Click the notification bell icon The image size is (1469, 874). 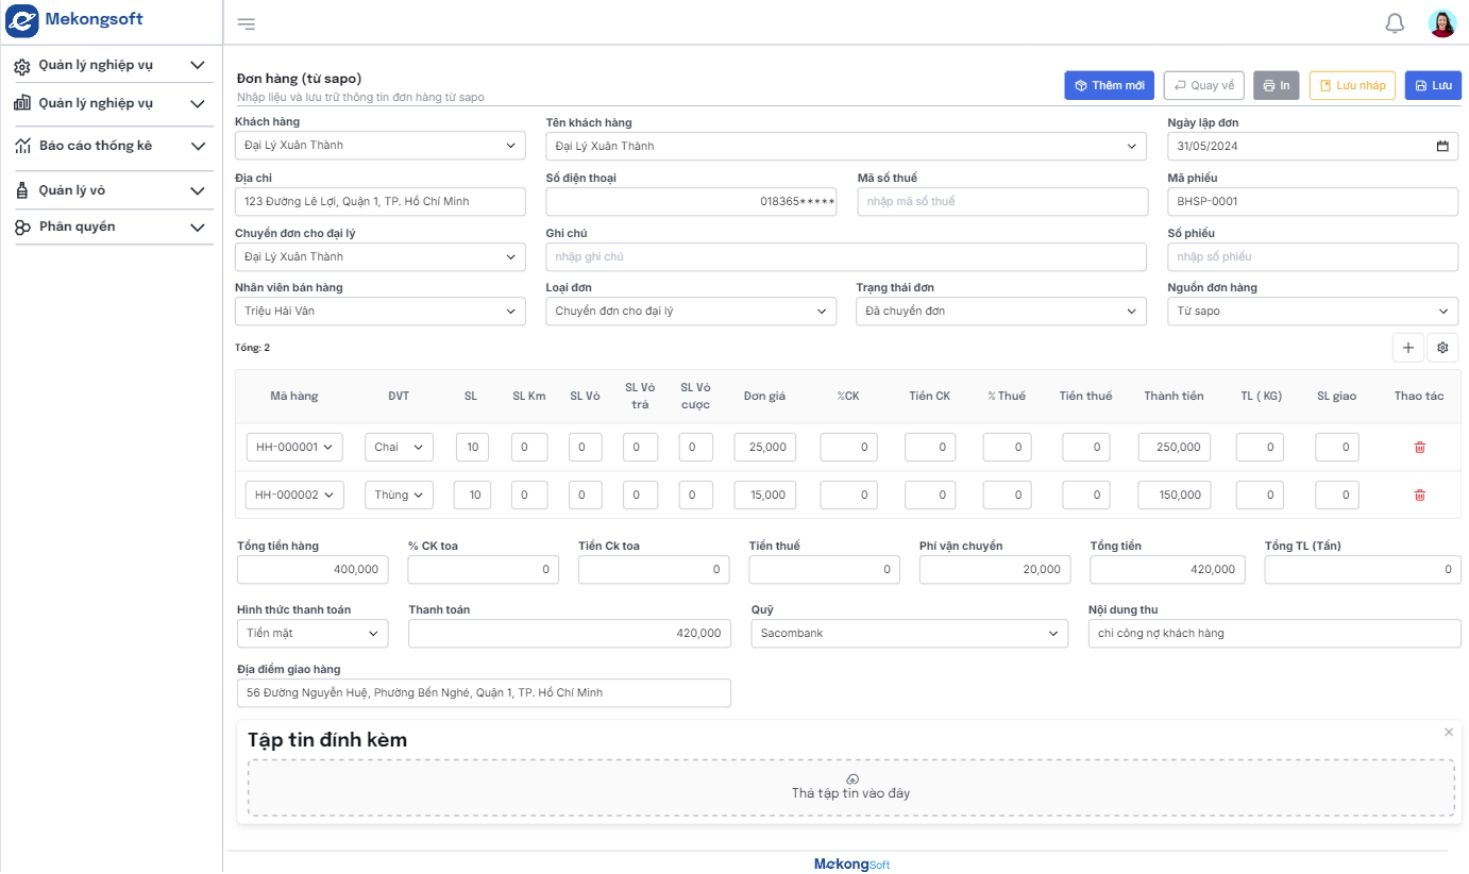[1394, 22]
